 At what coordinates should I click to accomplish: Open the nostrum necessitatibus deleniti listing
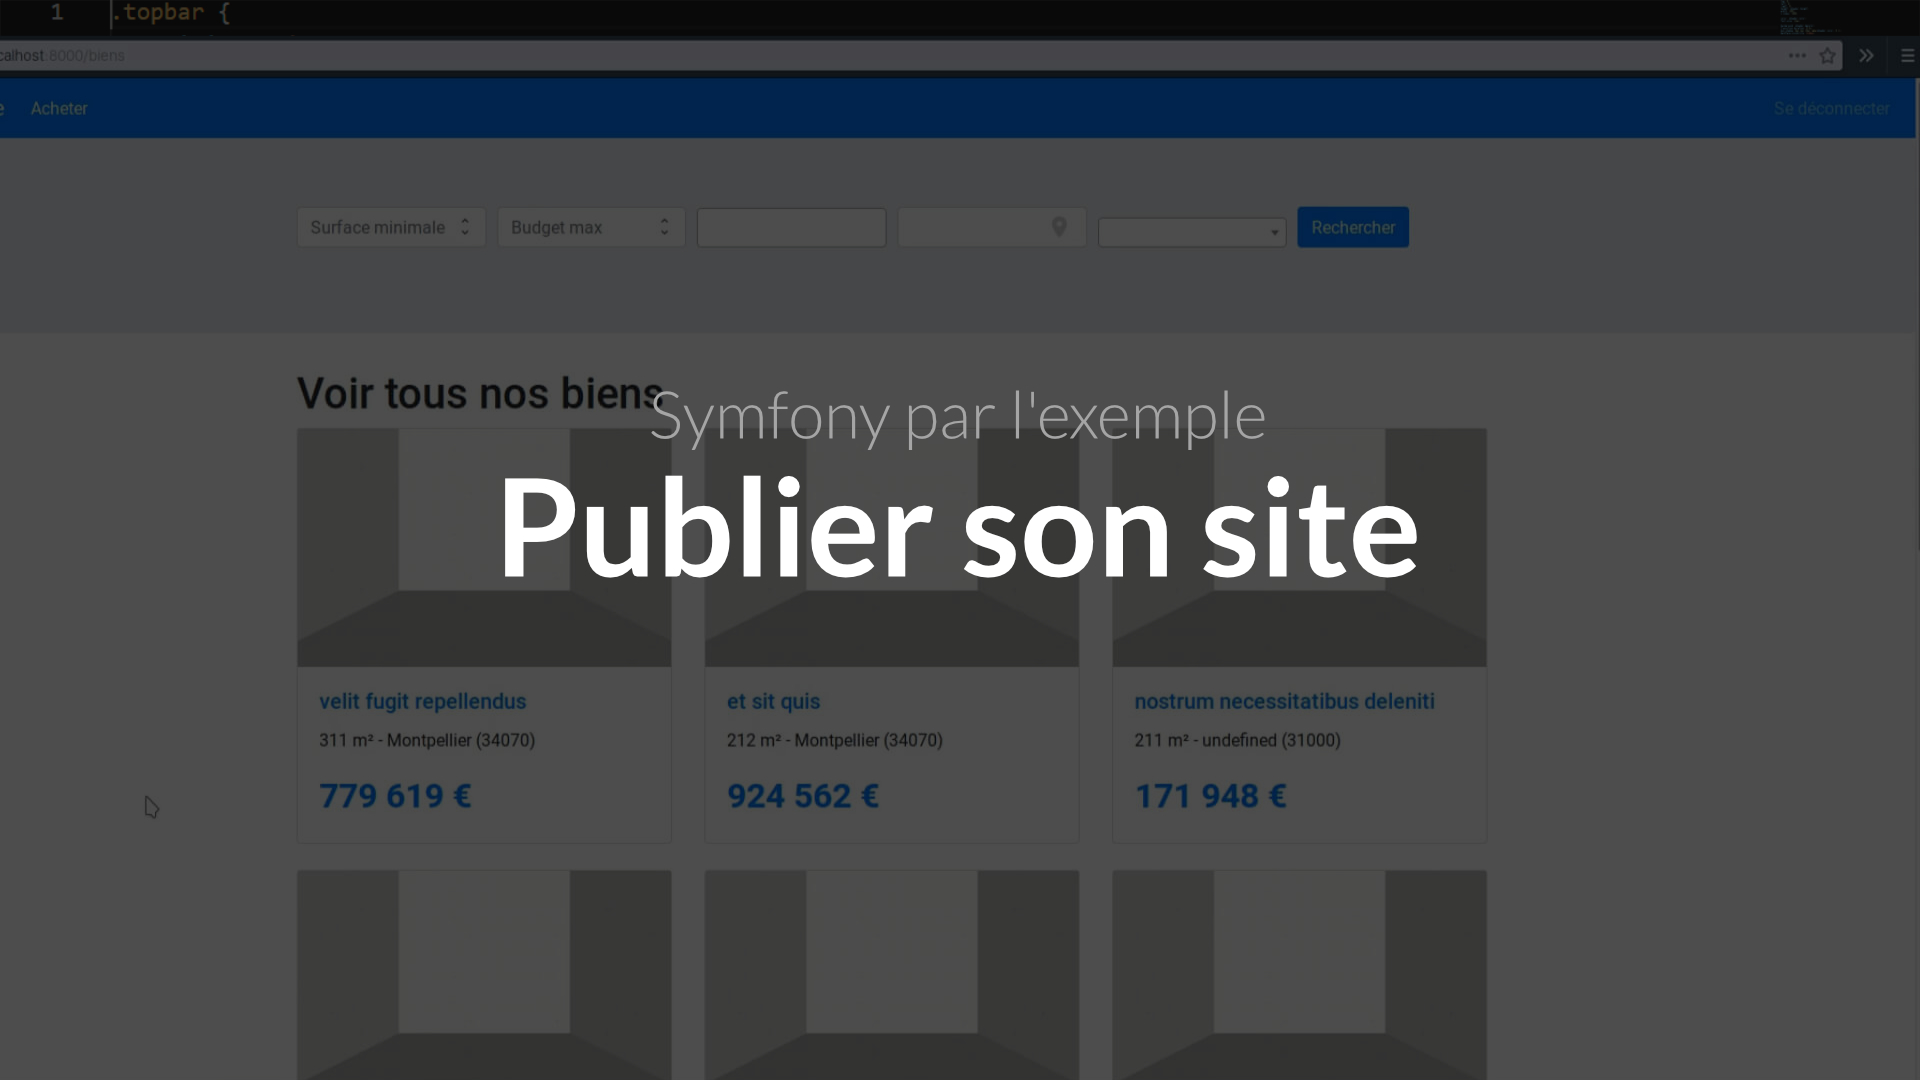click(1284, 701)
